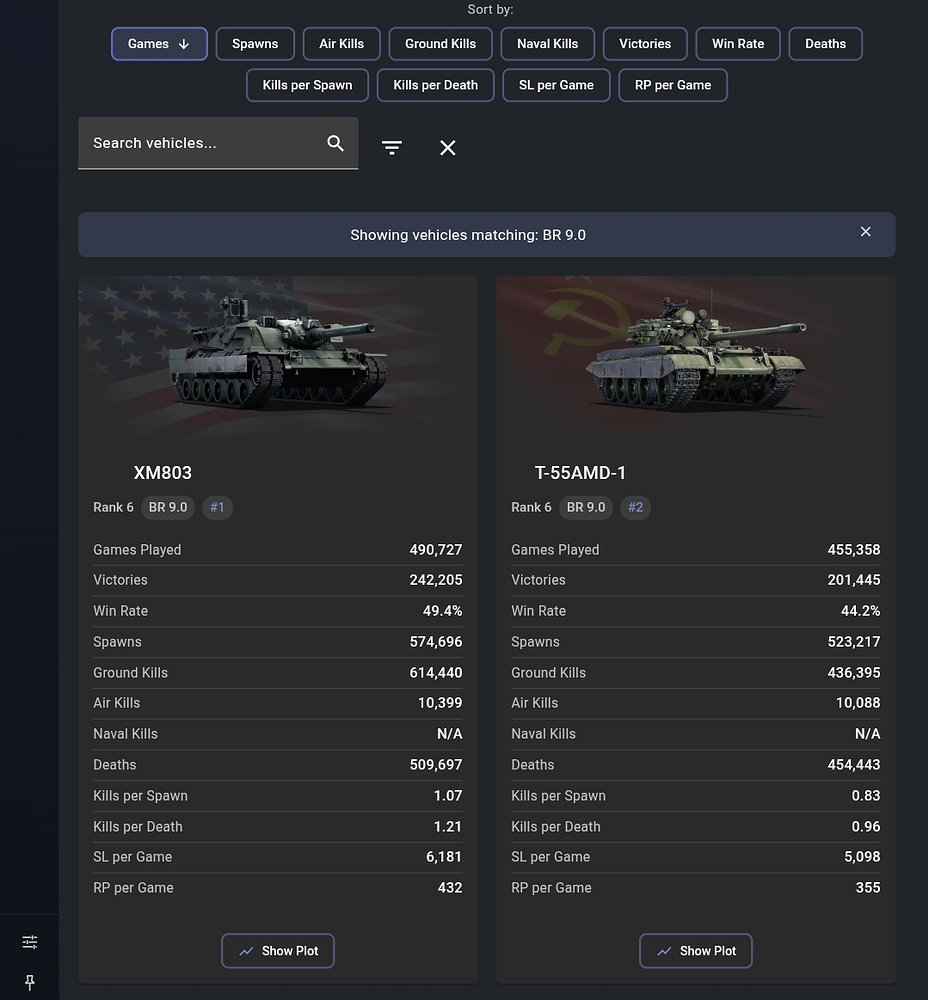Screen dimensions: 928x1000
Task: Sort vehicles by Kills per Spawn
Action: tap(307, 85)
